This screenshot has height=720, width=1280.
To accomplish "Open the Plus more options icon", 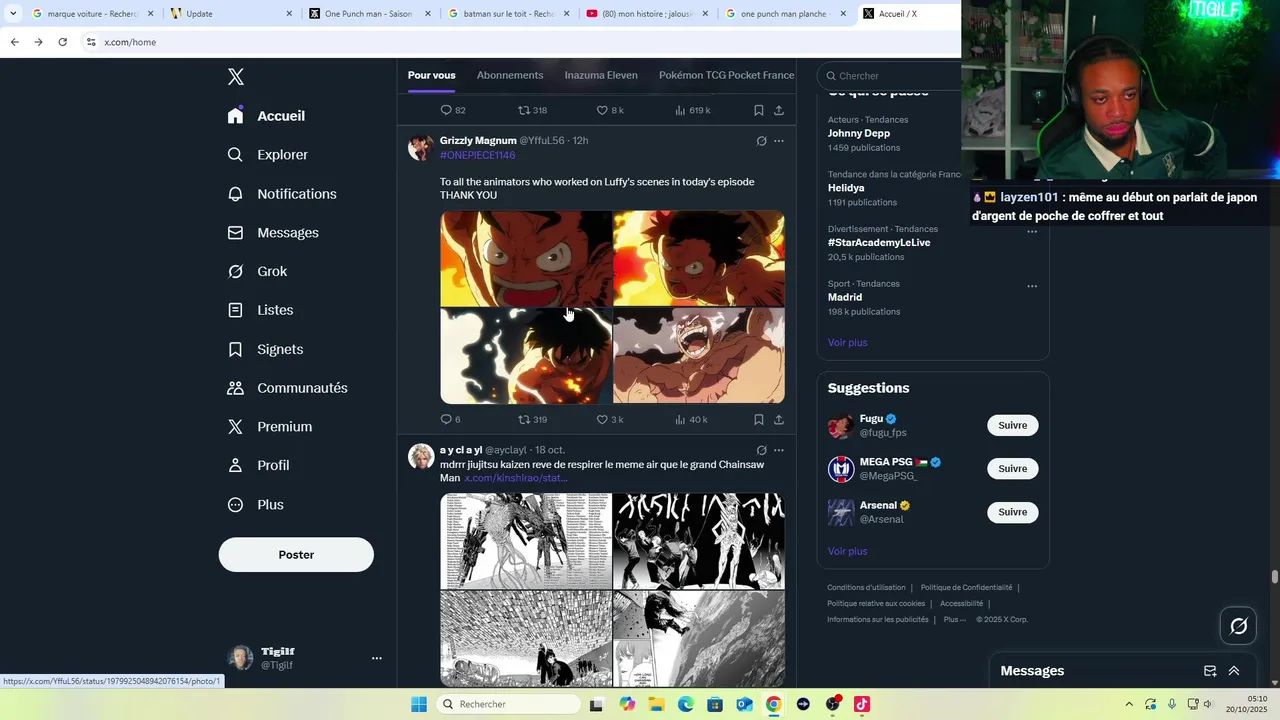I will [x=235, y=505].
